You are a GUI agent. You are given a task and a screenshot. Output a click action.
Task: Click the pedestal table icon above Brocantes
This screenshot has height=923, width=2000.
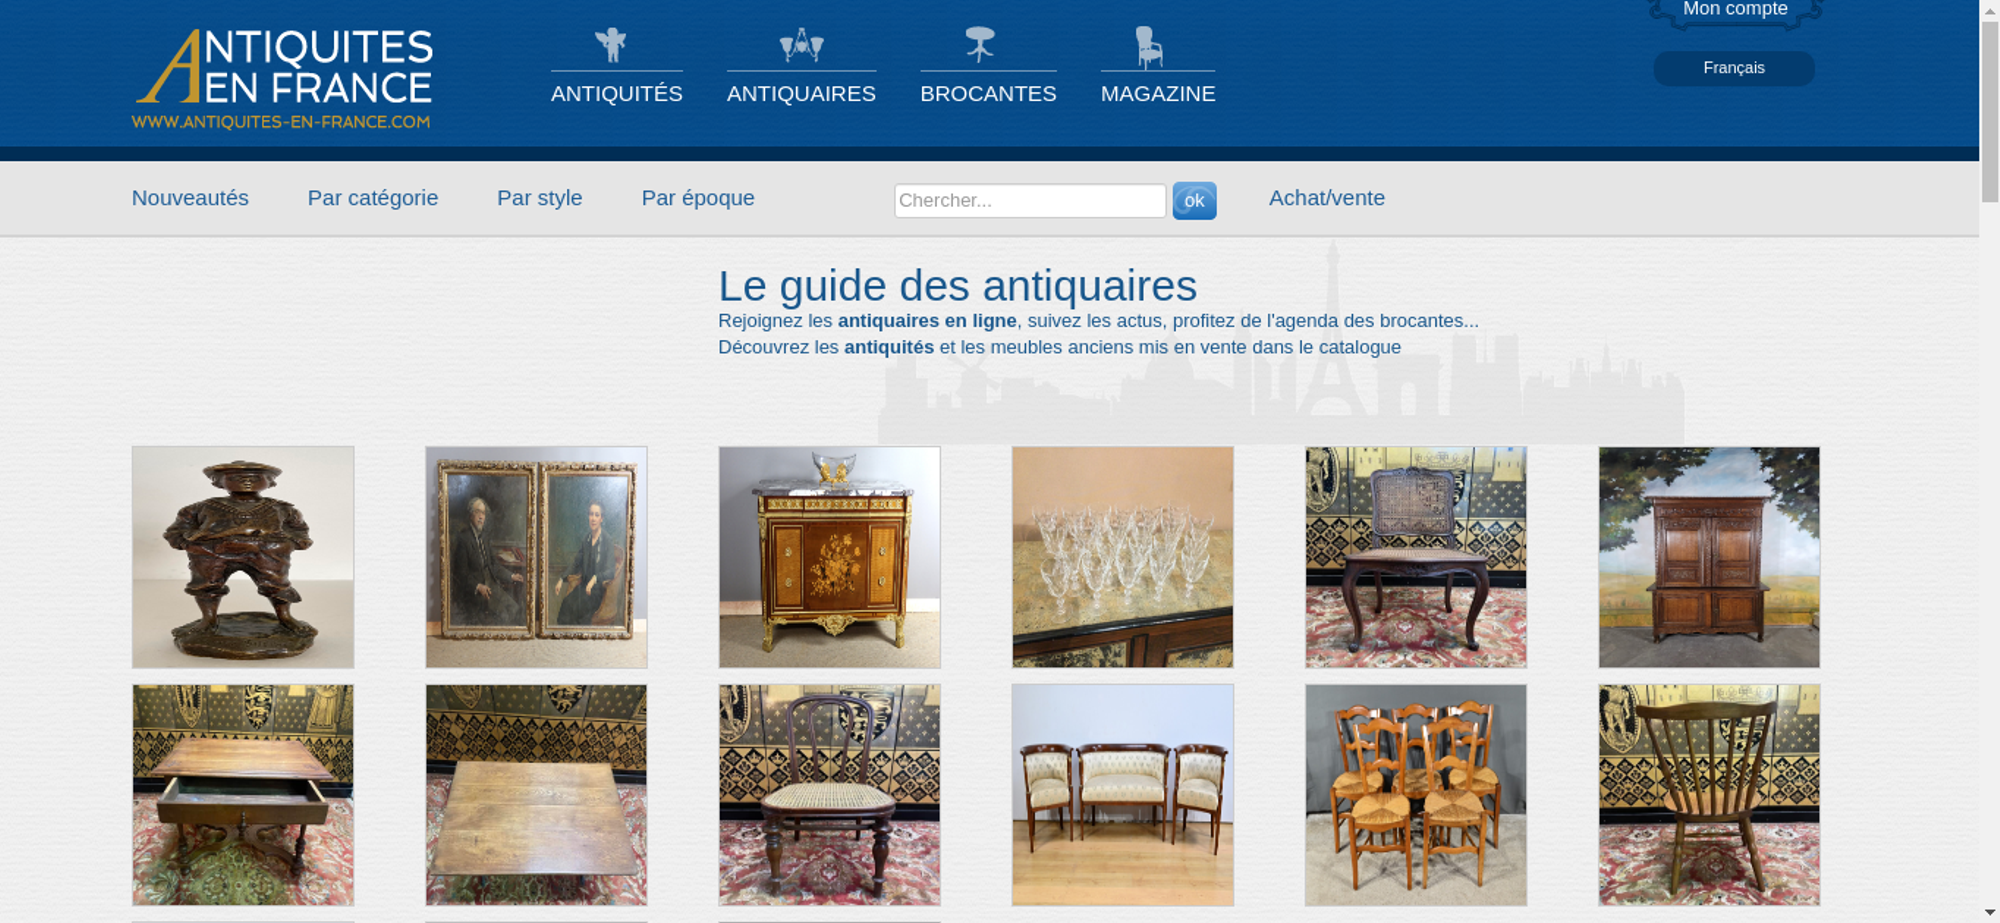(980, 45)
